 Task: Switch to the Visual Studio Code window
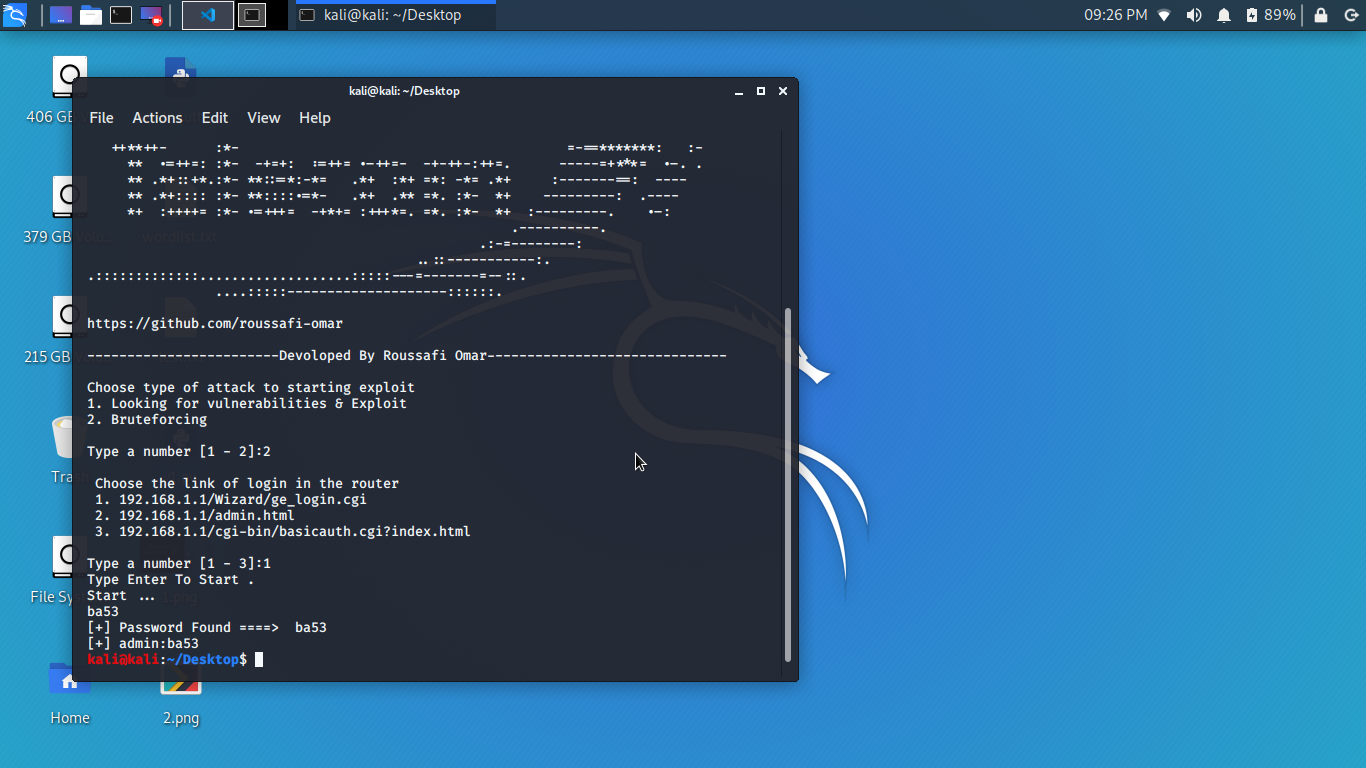208,15
